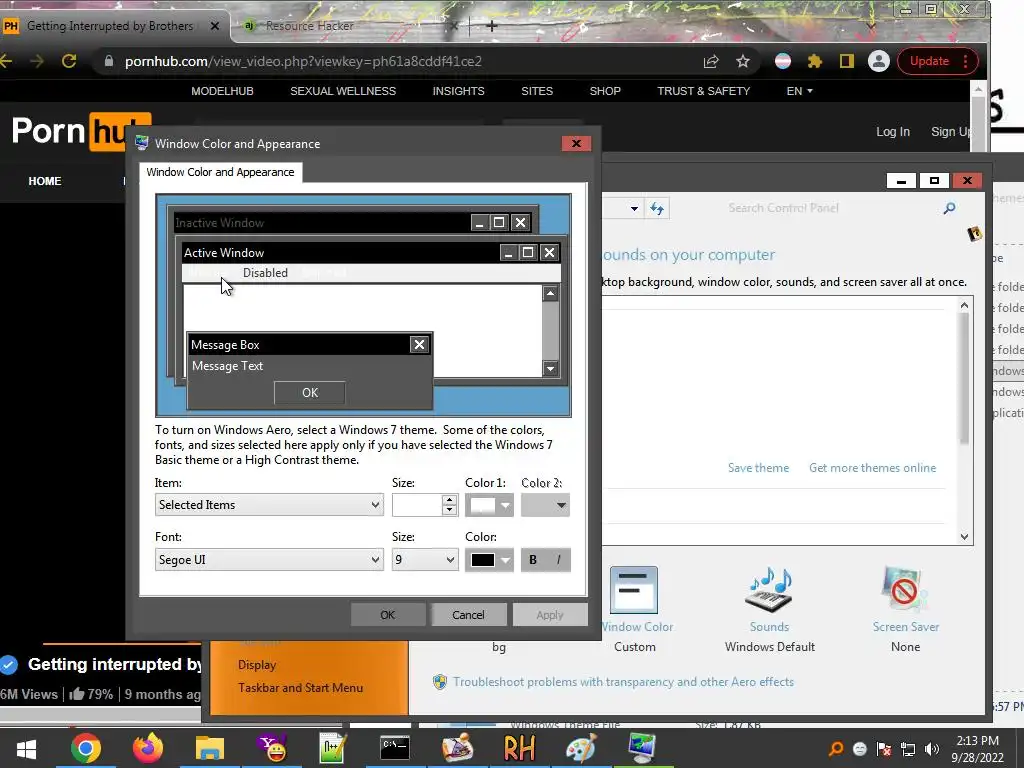
Task: Click the share page icon in address bar
Action: [711, 61]
